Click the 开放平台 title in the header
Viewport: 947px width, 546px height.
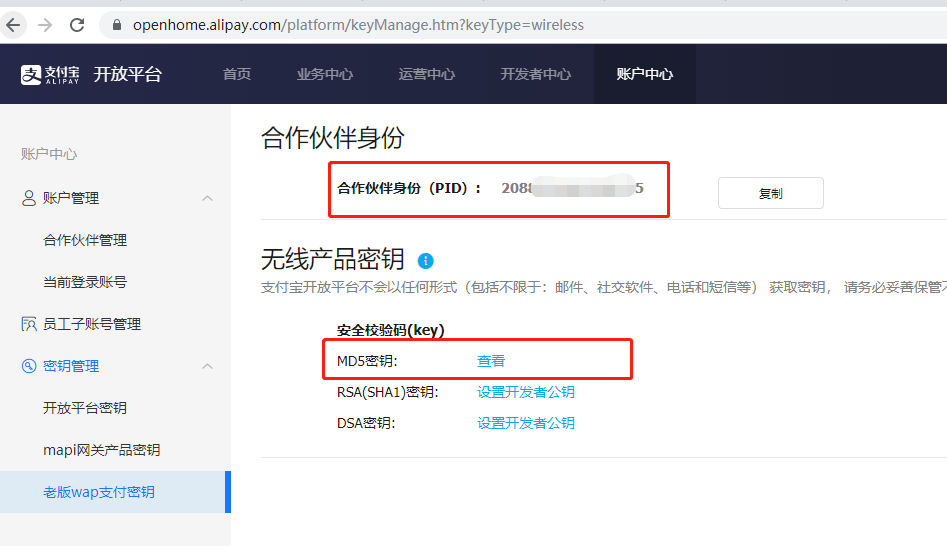pos(127,74)
